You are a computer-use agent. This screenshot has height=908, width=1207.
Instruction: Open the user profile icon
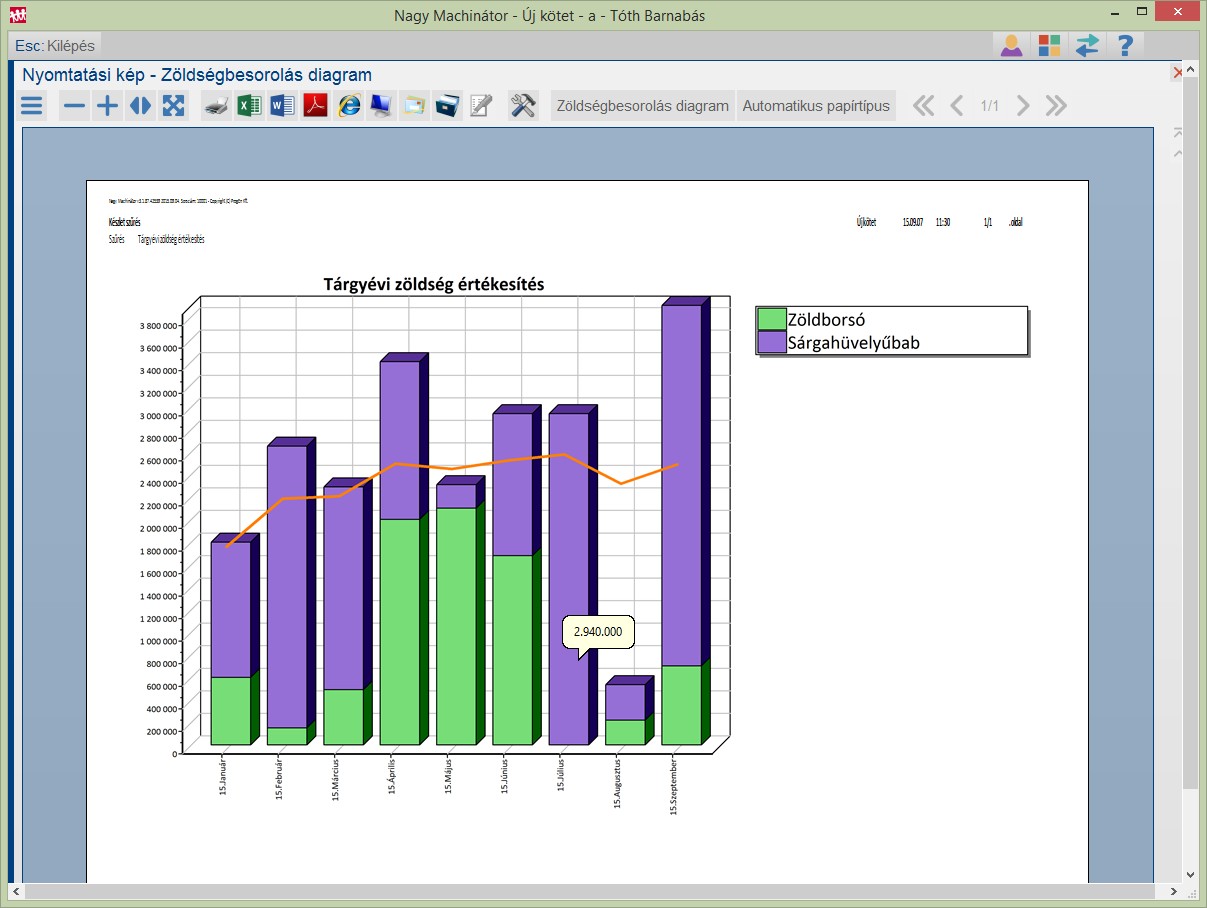coord(1011,46)
